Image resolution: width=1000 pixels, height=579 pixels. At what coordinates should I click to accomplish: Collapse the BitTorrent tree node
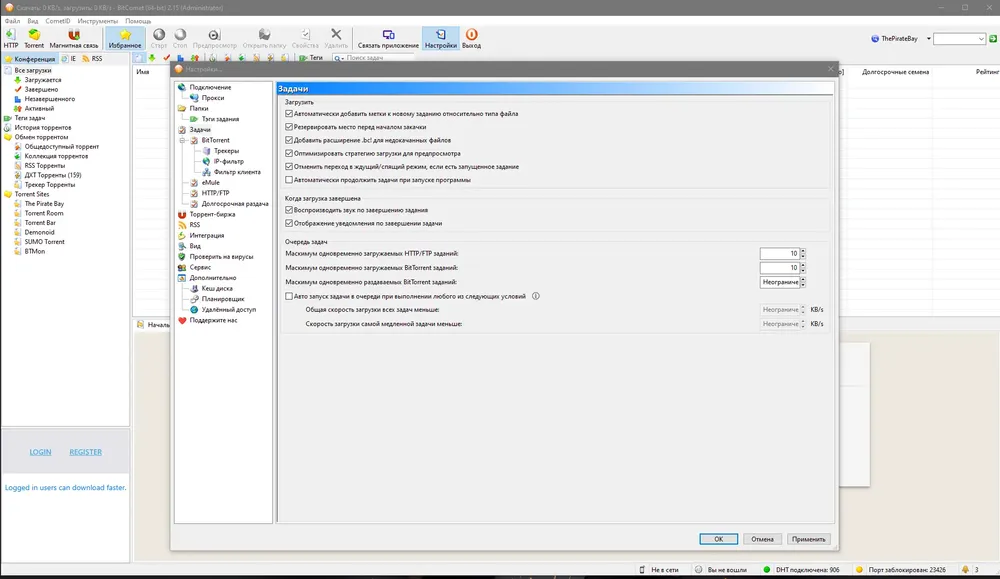click(182, 140)
